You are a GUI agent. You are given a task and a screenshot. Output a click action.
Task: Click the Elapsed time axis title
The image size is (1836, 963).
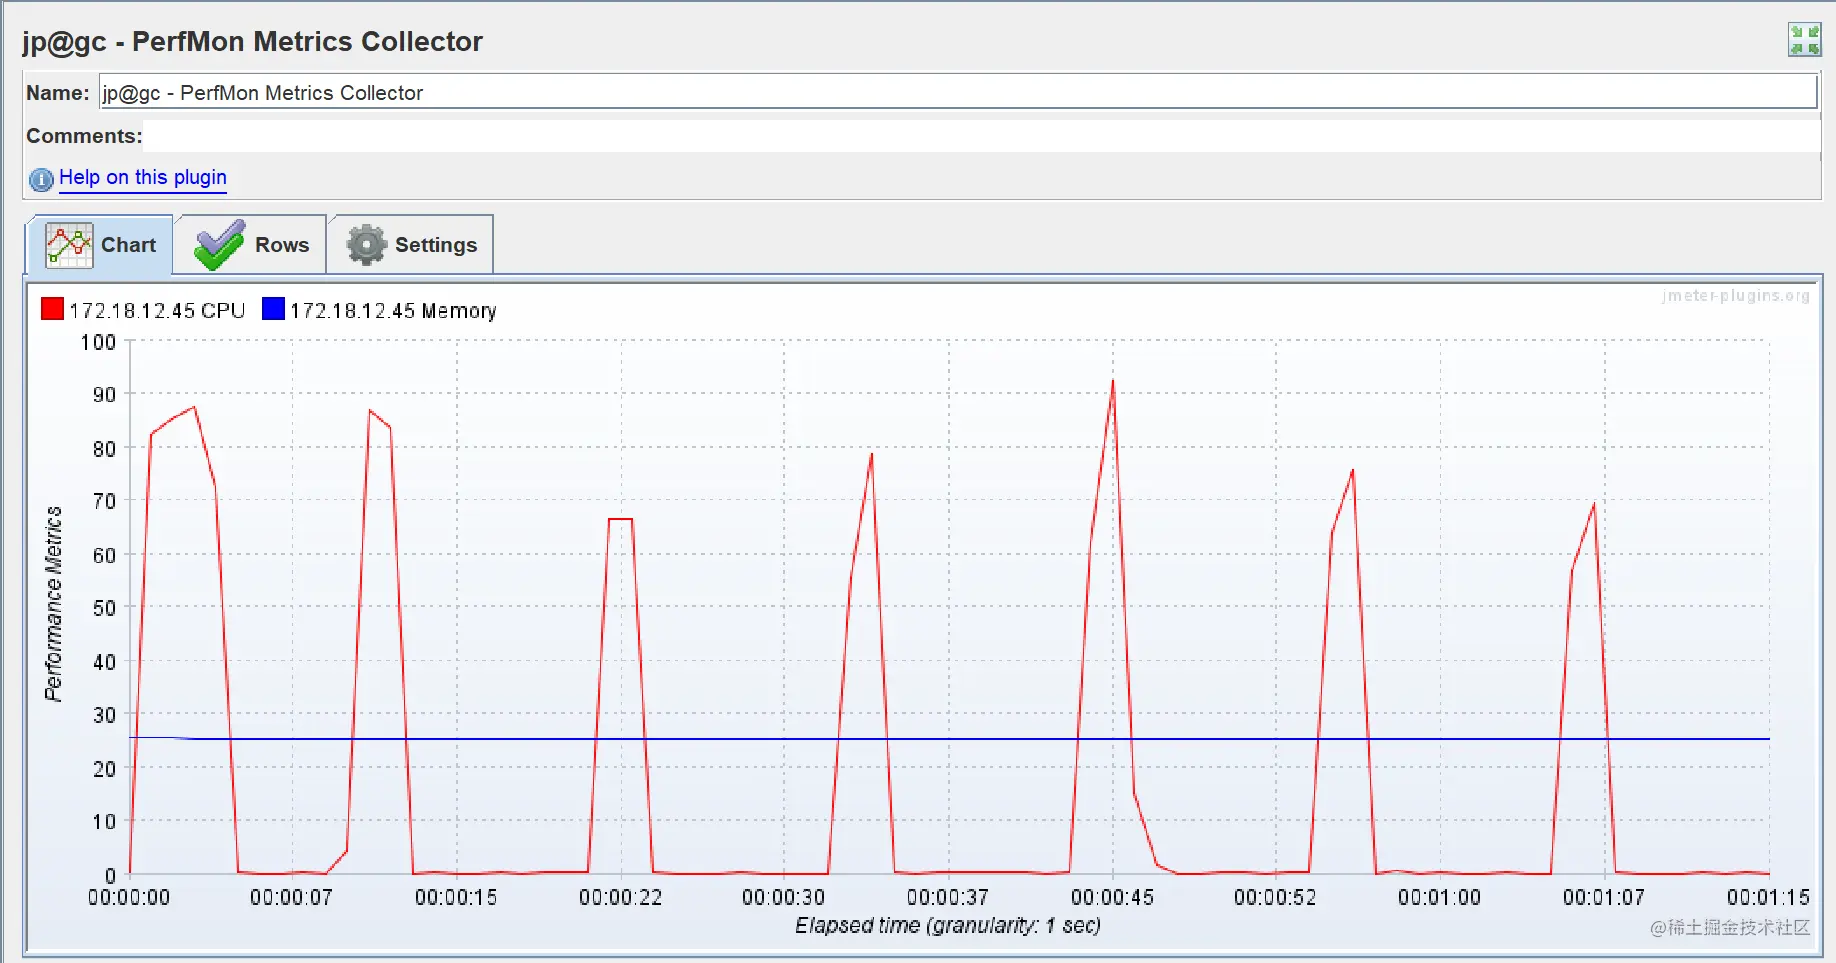point(948,926)
